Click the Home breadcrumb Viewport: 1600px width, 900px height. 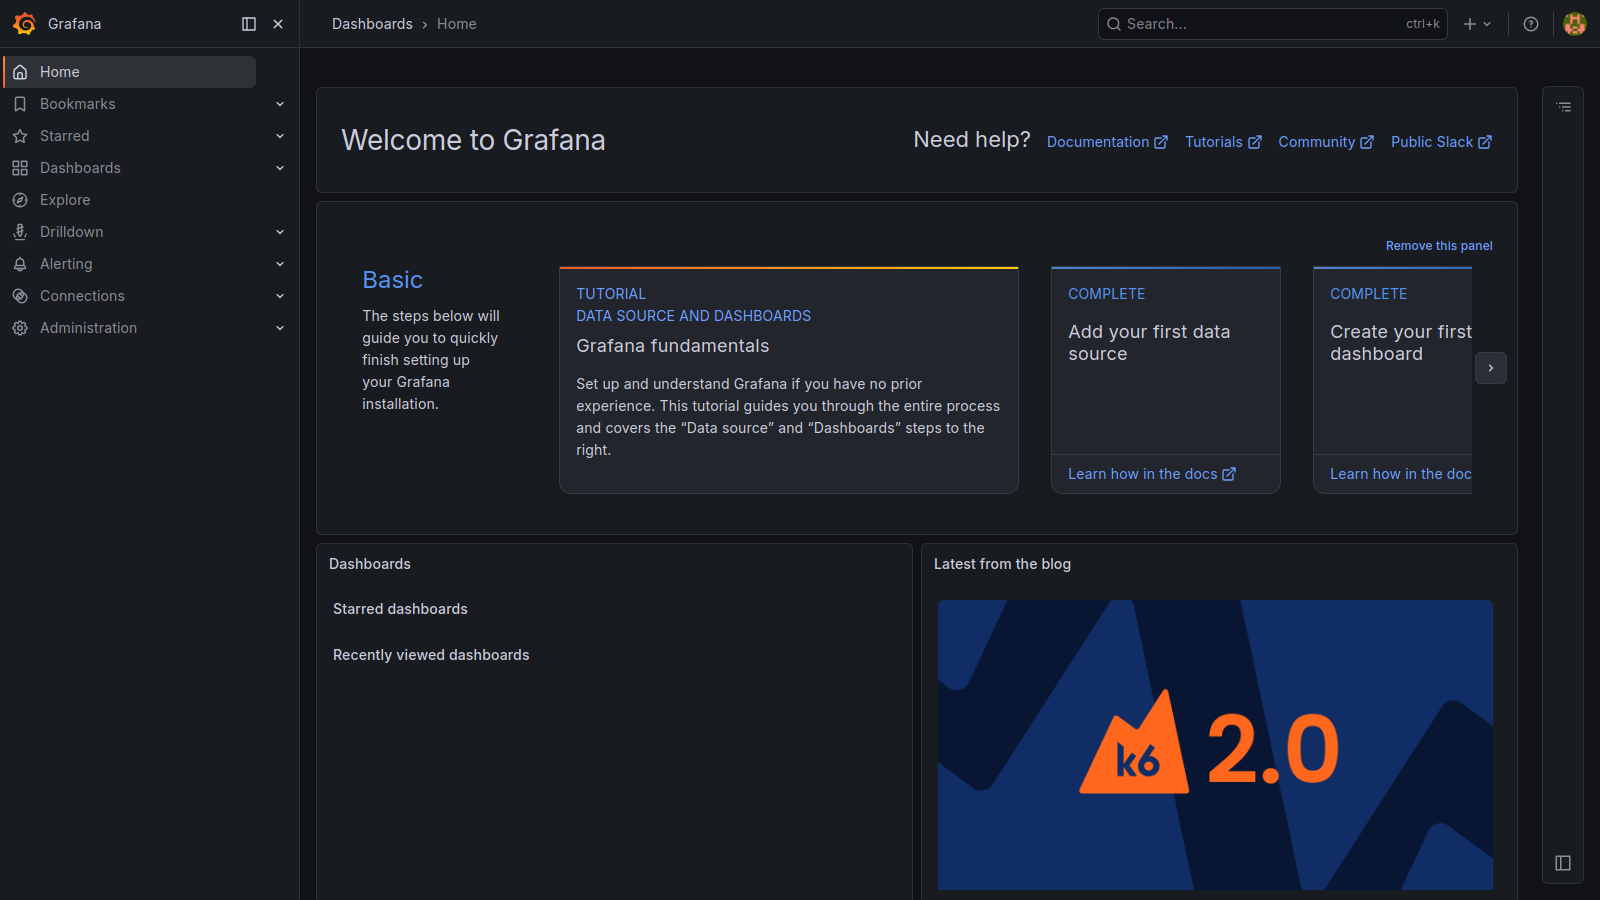tap(457, 24)
